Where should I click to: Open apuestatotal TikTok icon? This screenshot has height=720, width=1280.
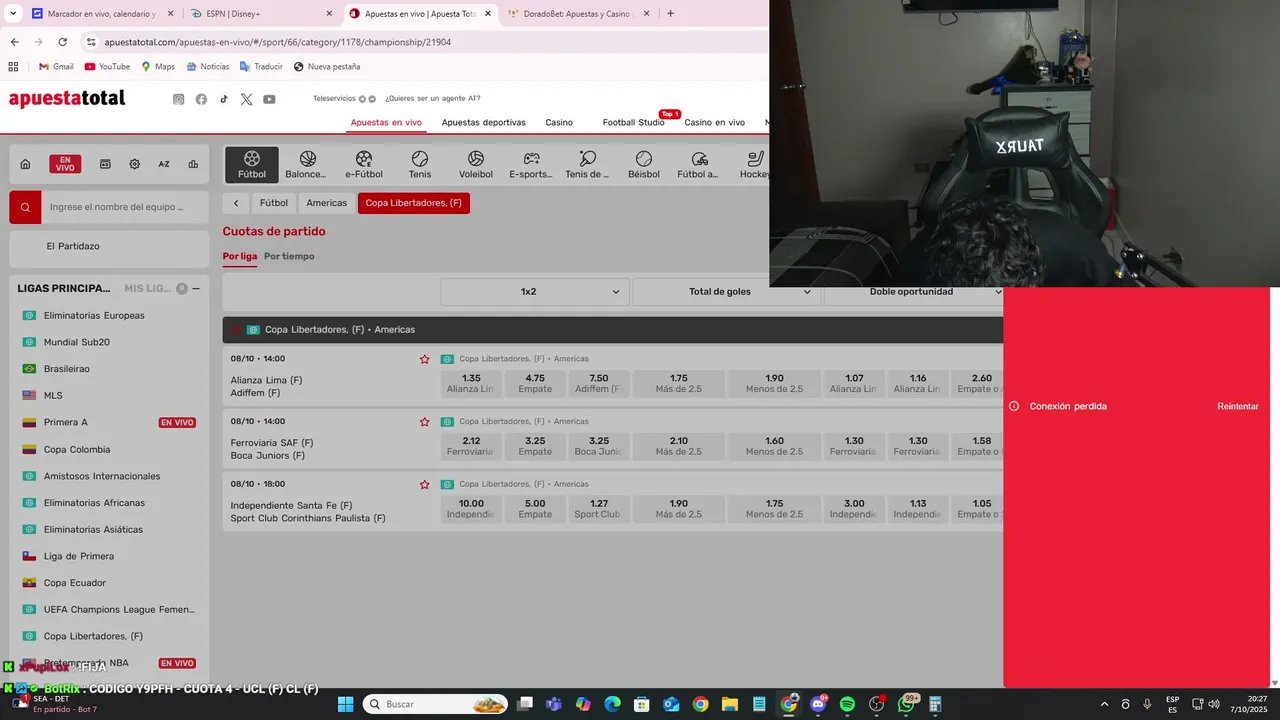point(224,99)
